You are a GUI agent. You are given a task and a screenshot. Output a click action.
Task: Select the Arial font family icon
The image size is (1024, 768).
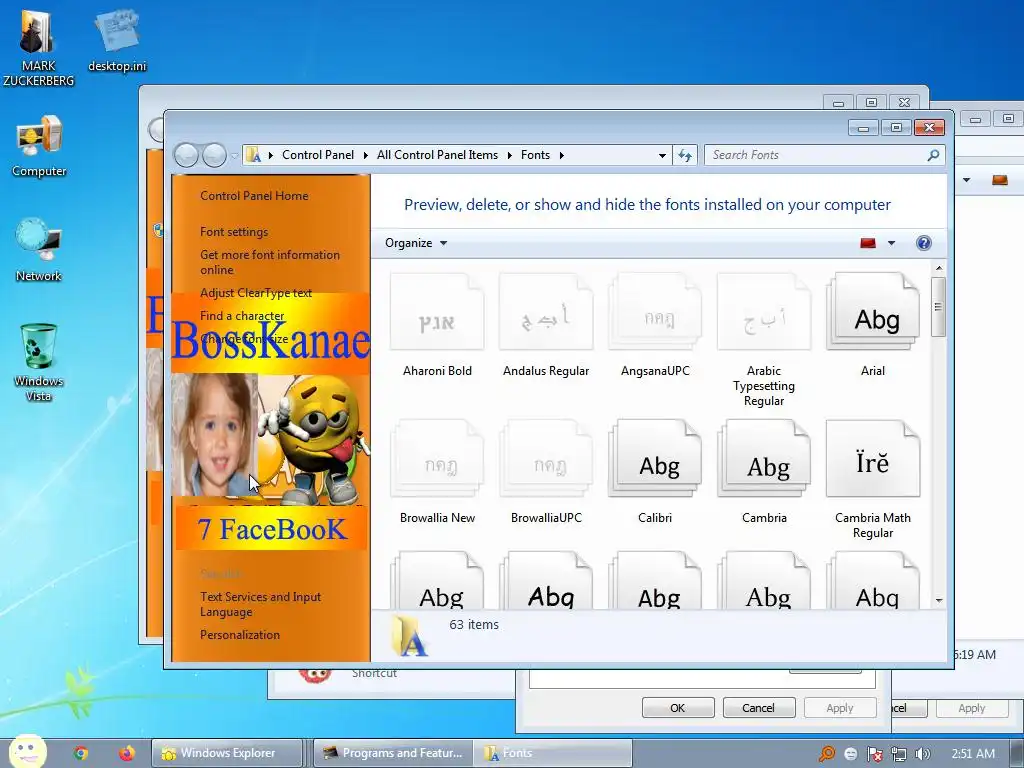tap(873, 312)
